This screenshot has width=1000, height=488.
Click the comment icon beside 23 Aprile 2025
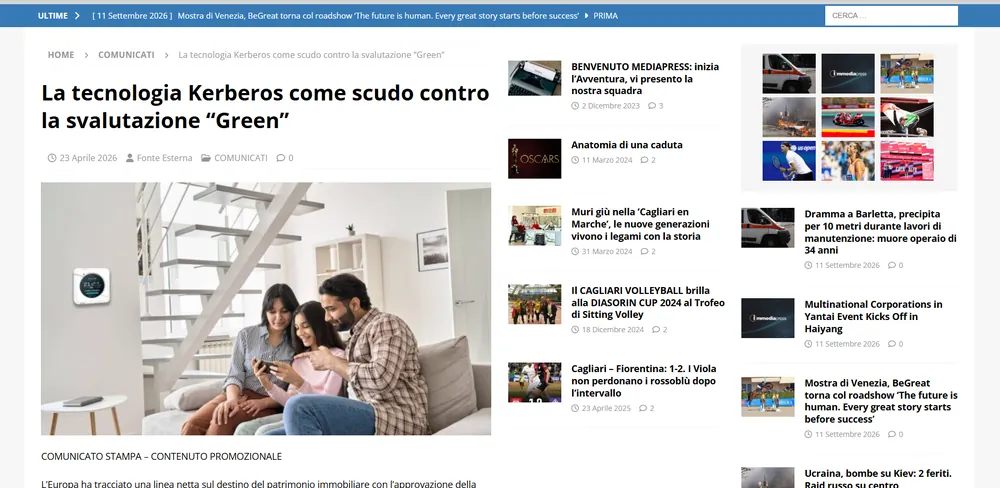(643, 408)
